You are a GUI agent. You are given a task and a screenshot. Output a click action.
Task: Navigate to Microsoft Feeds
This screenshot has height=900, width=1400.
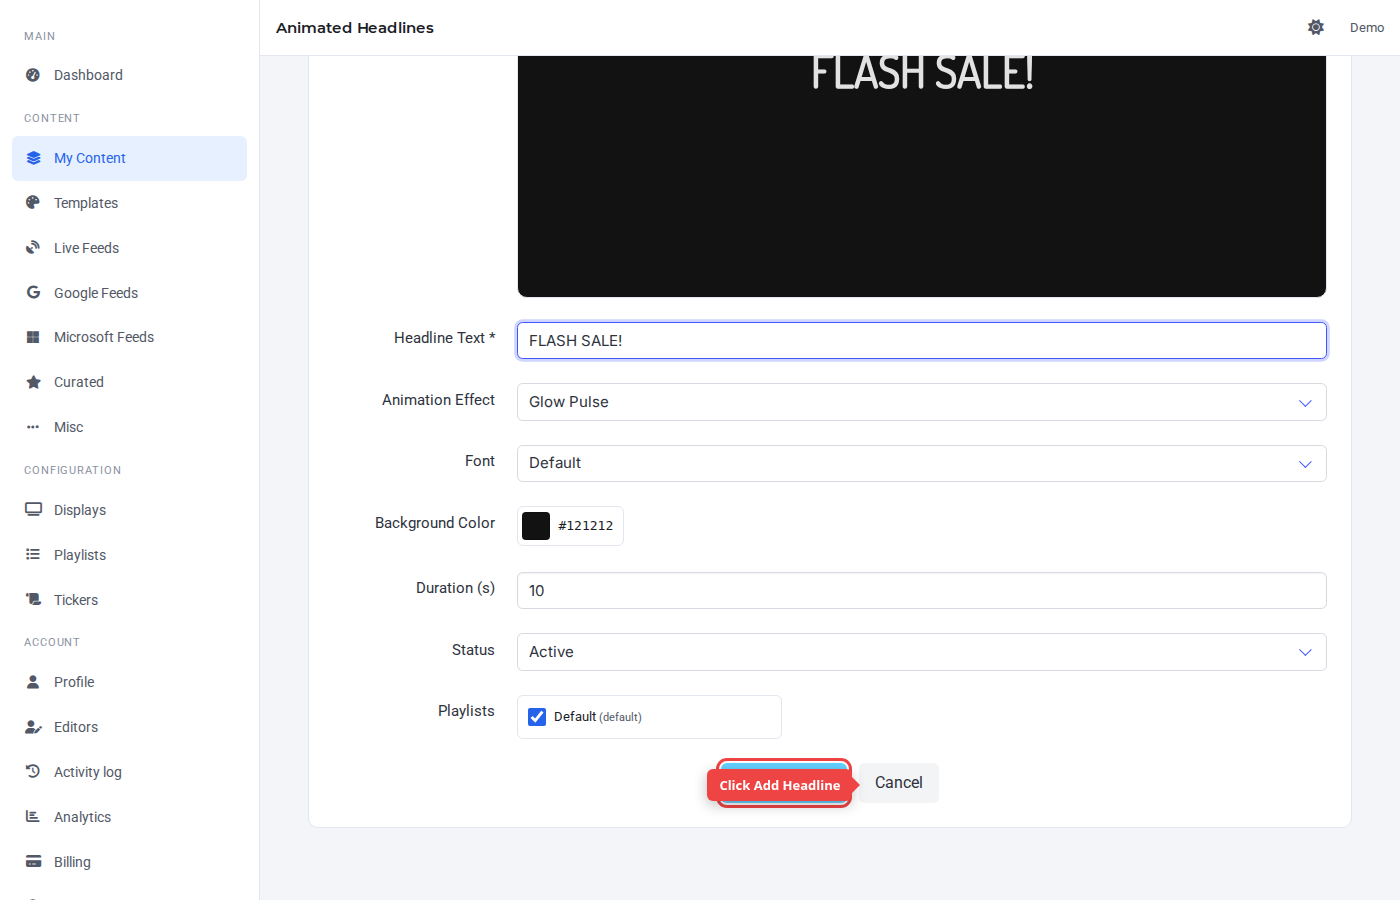pyautogui.click(x=129, y=337)
